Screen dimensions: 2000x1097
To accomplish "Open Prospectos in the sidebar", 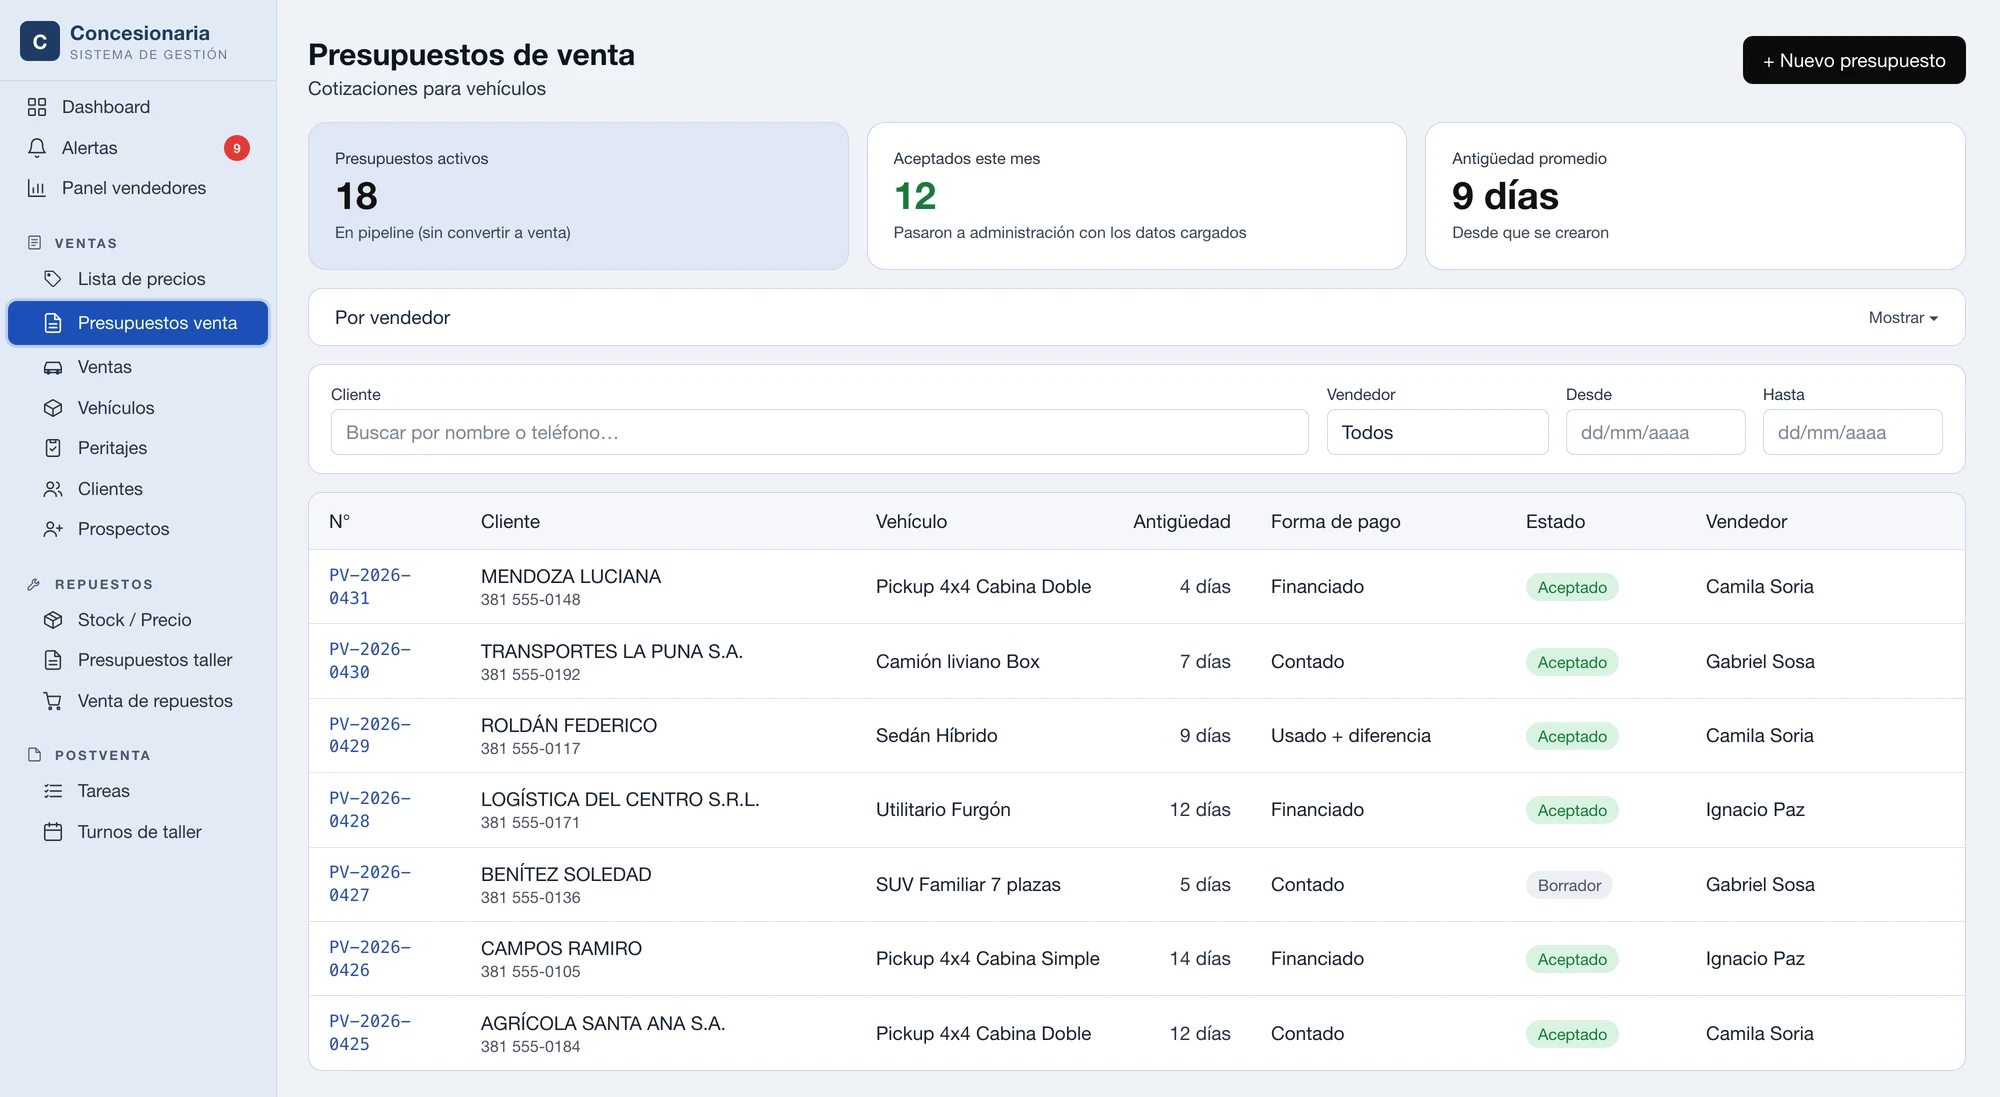I will pos(138,529).
